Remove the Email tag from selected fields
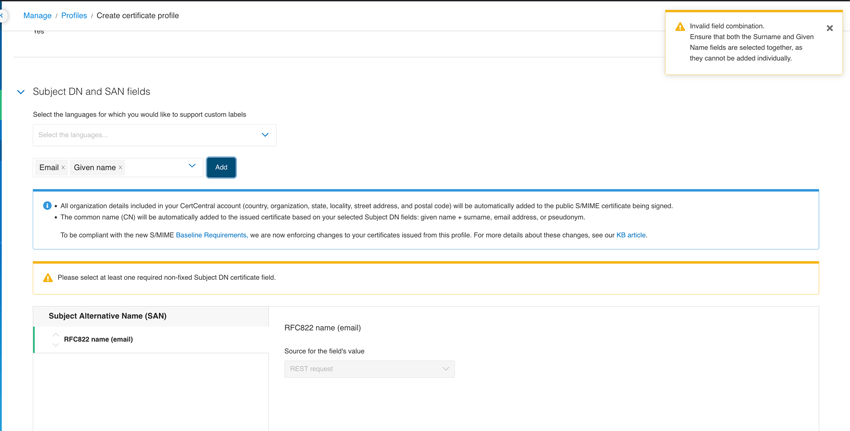 pos(63,168)
